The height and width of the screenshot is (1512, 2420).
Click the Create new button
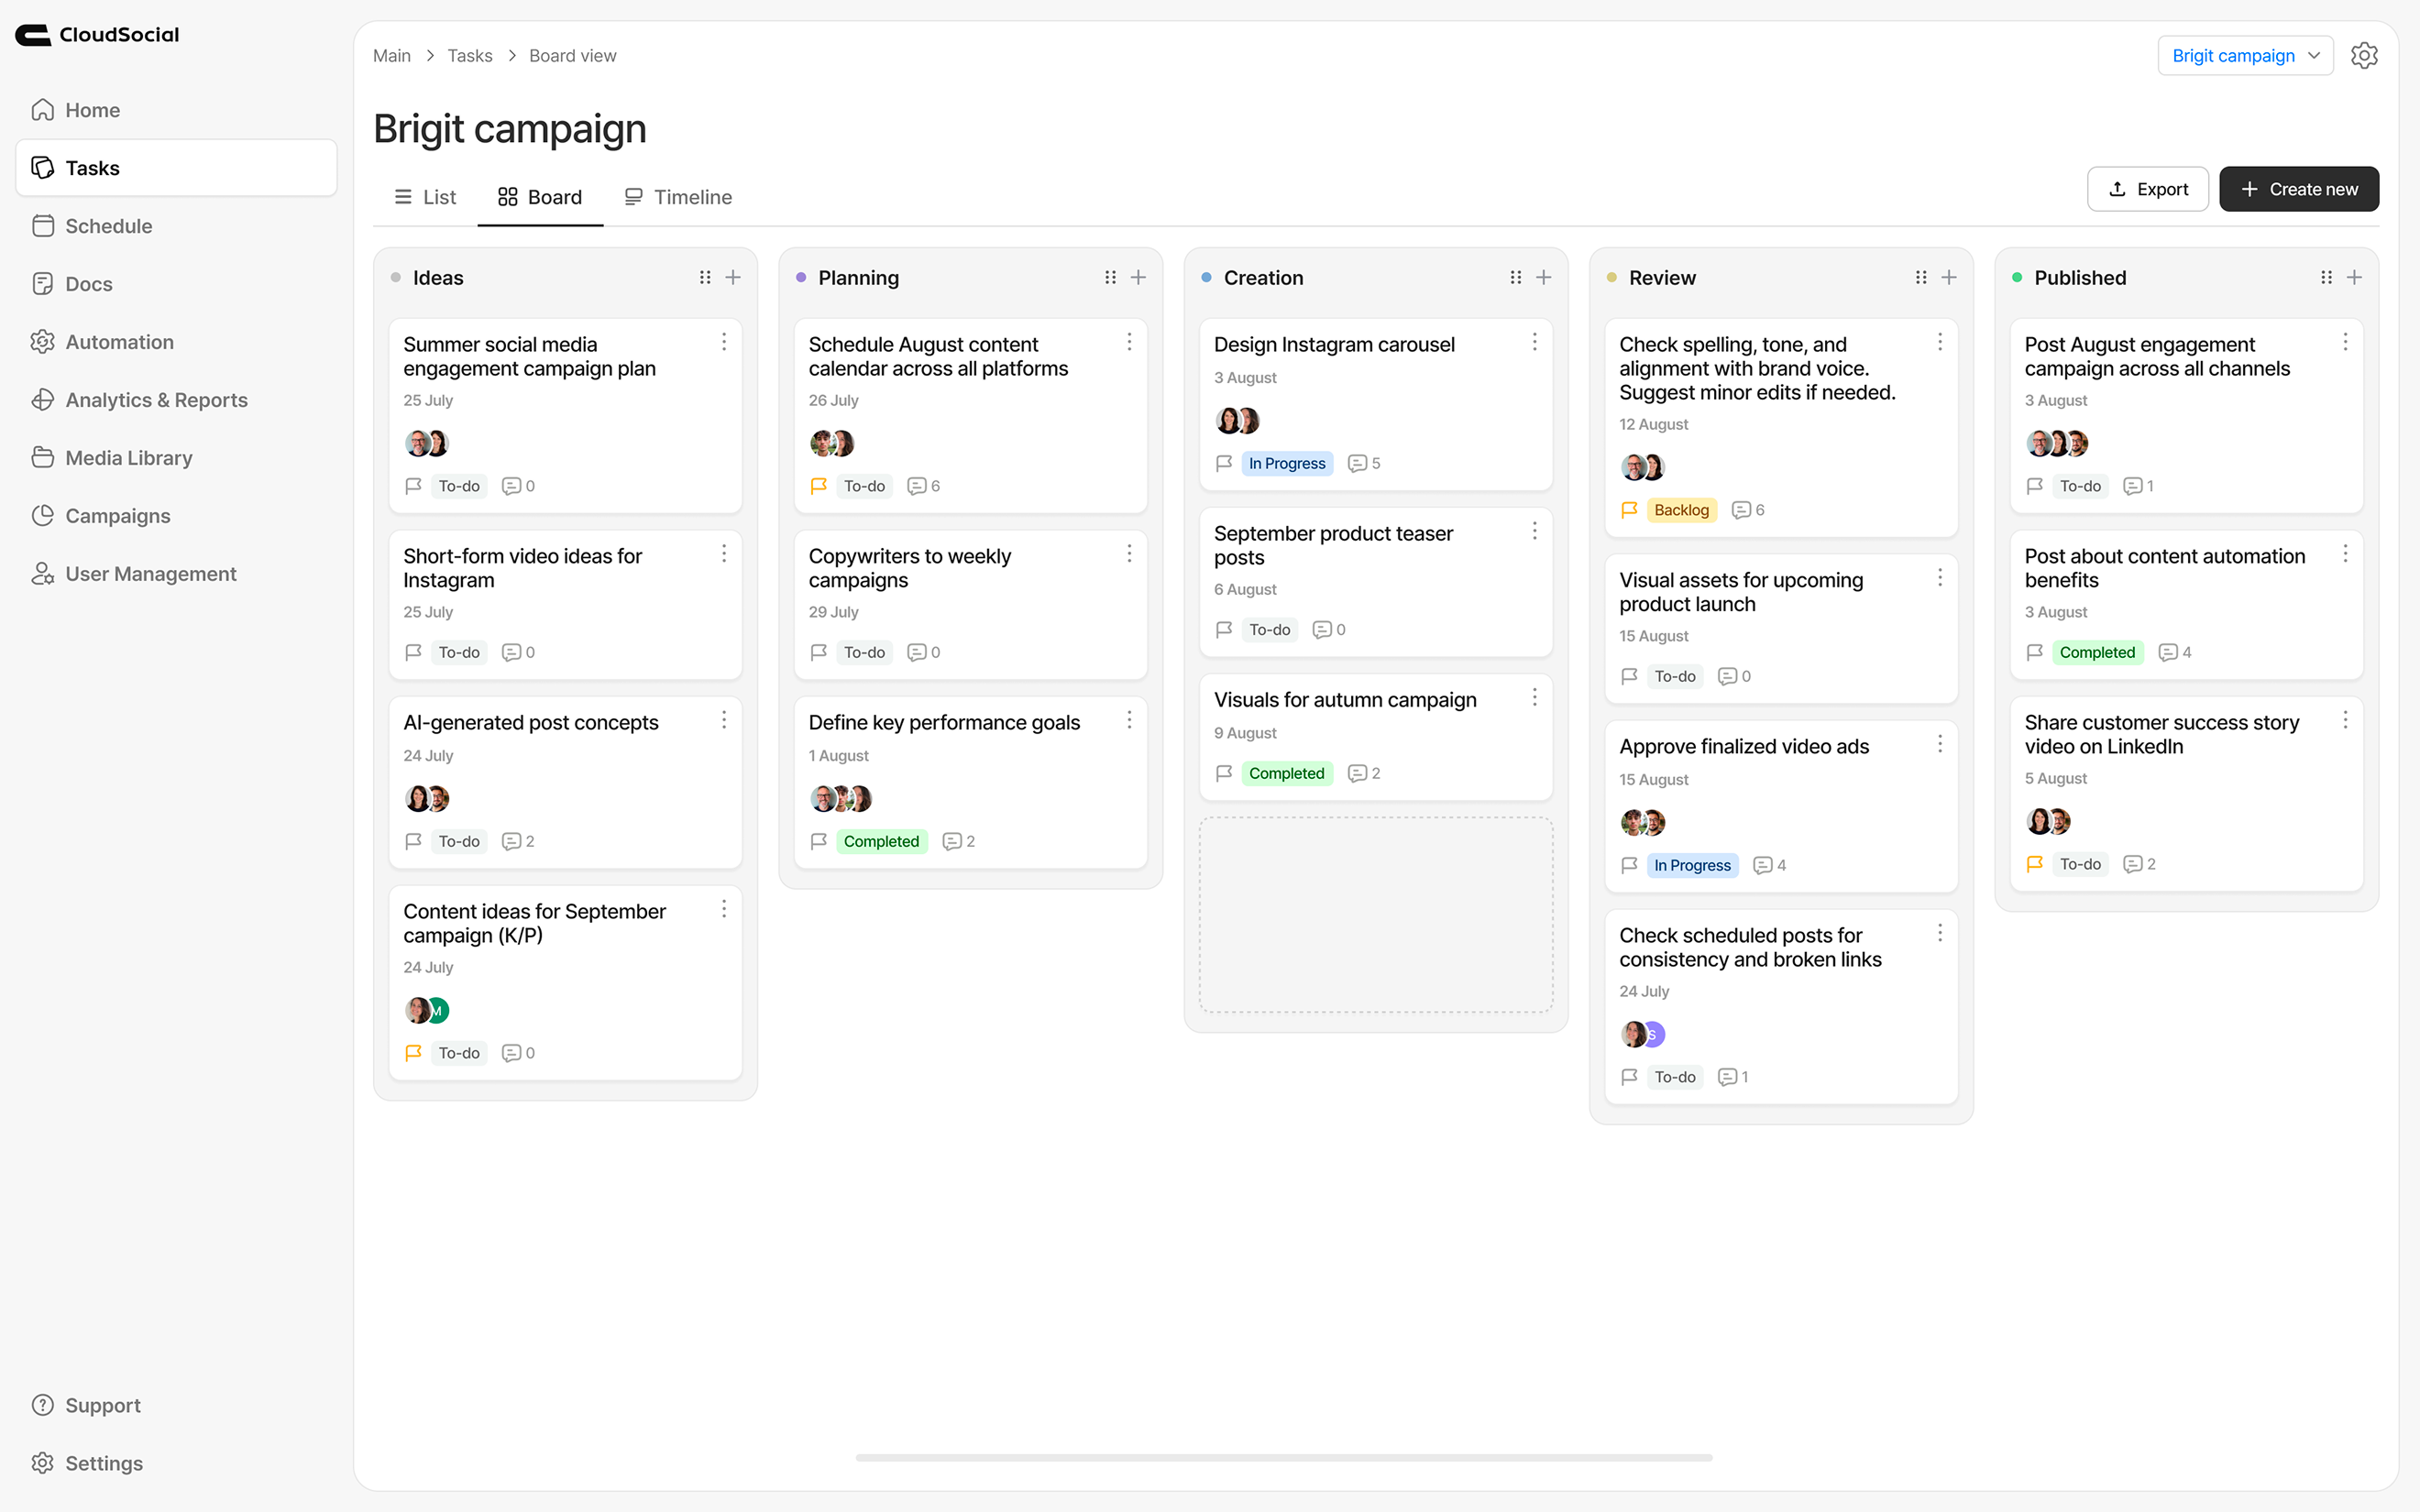coord(2298,188)
